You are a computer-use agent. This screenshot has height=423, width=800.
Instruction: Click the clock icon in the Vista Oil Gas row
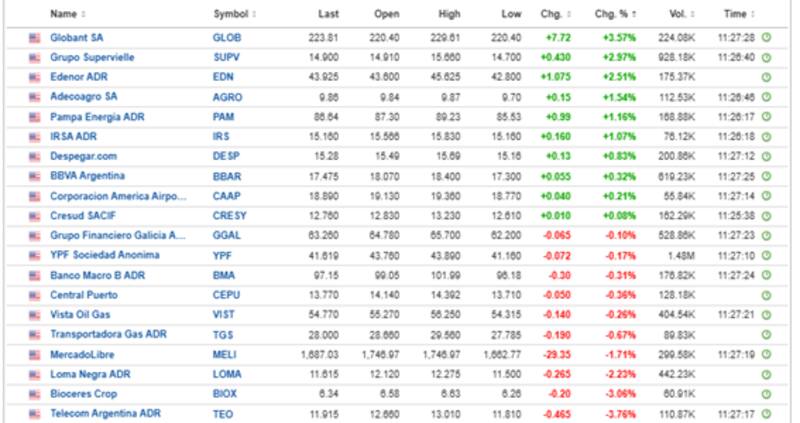coord(766,314)
